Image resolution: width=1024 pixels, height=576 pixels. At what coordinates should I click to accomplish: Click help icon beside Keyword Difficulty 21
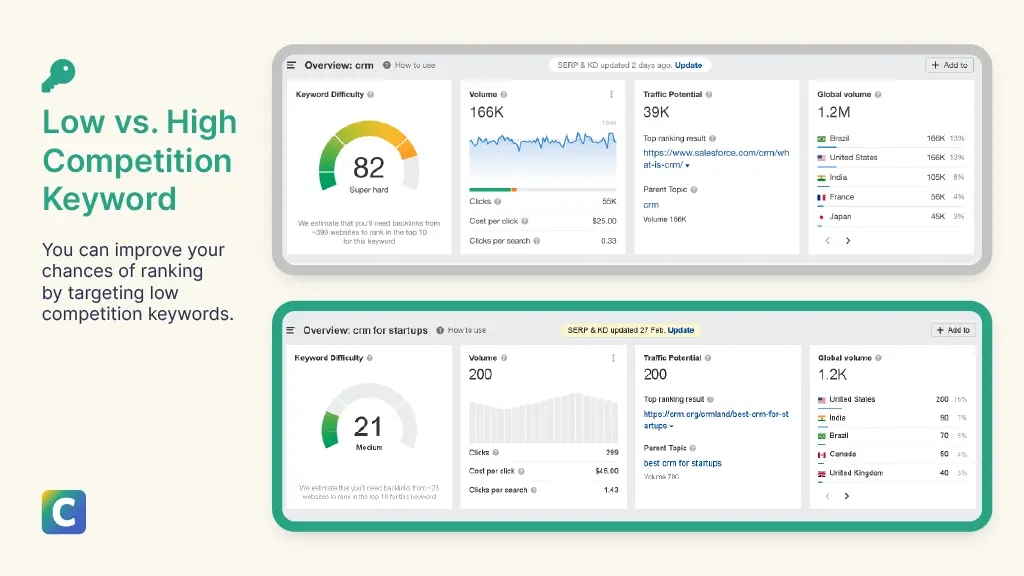tap(370, 358)
